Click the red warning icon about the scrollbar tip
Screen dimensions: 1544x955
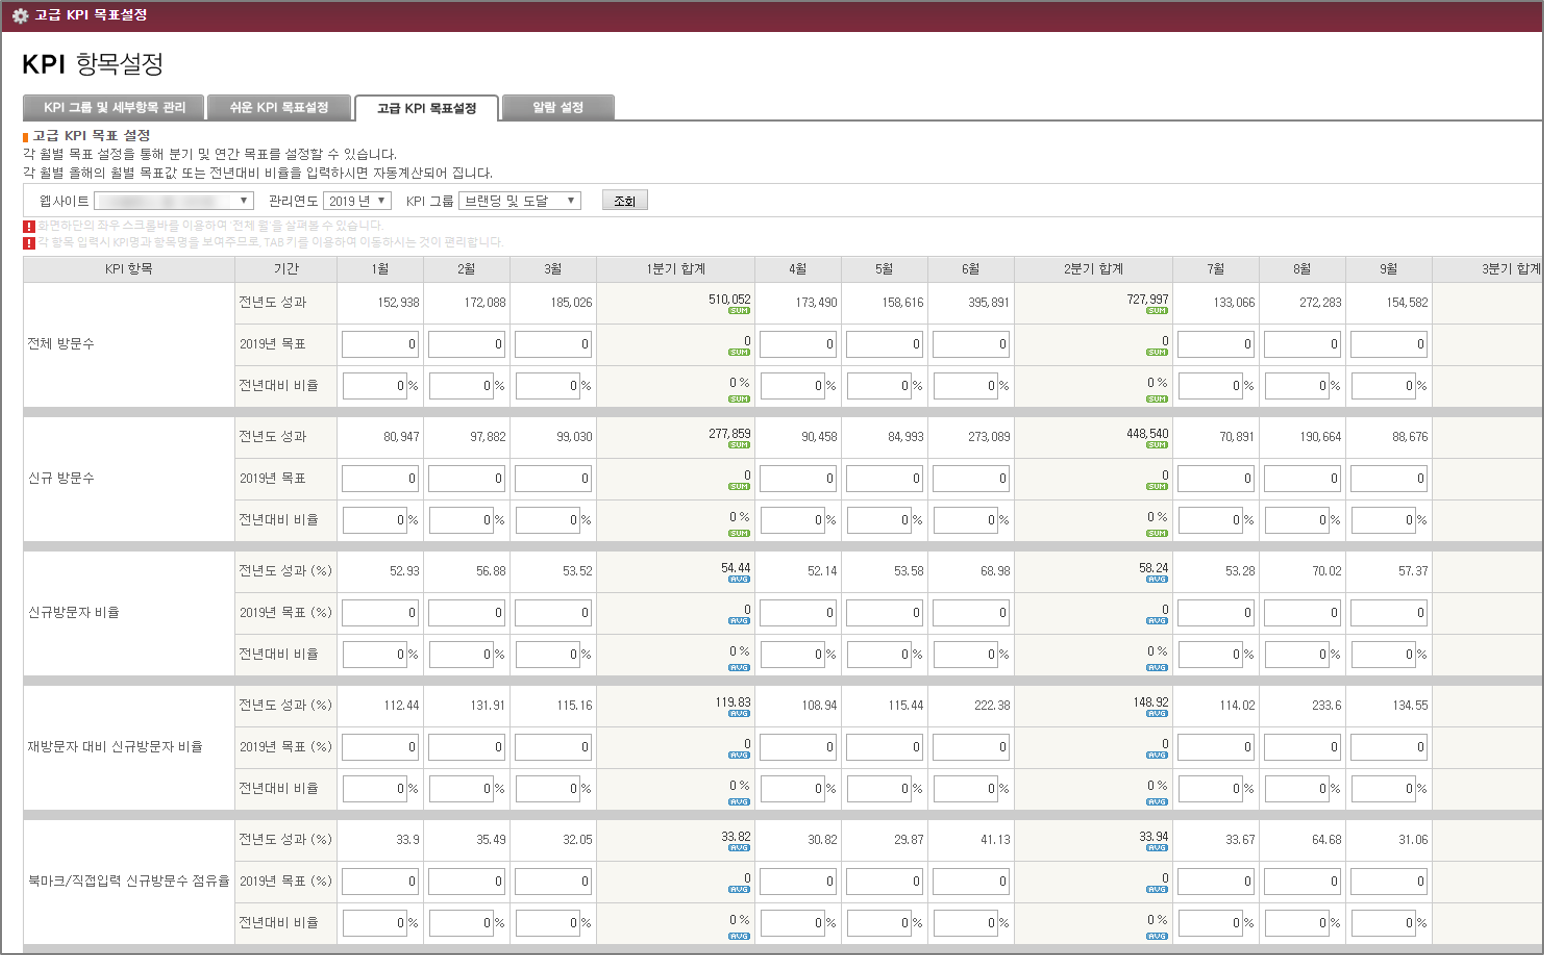pos(29,227)
